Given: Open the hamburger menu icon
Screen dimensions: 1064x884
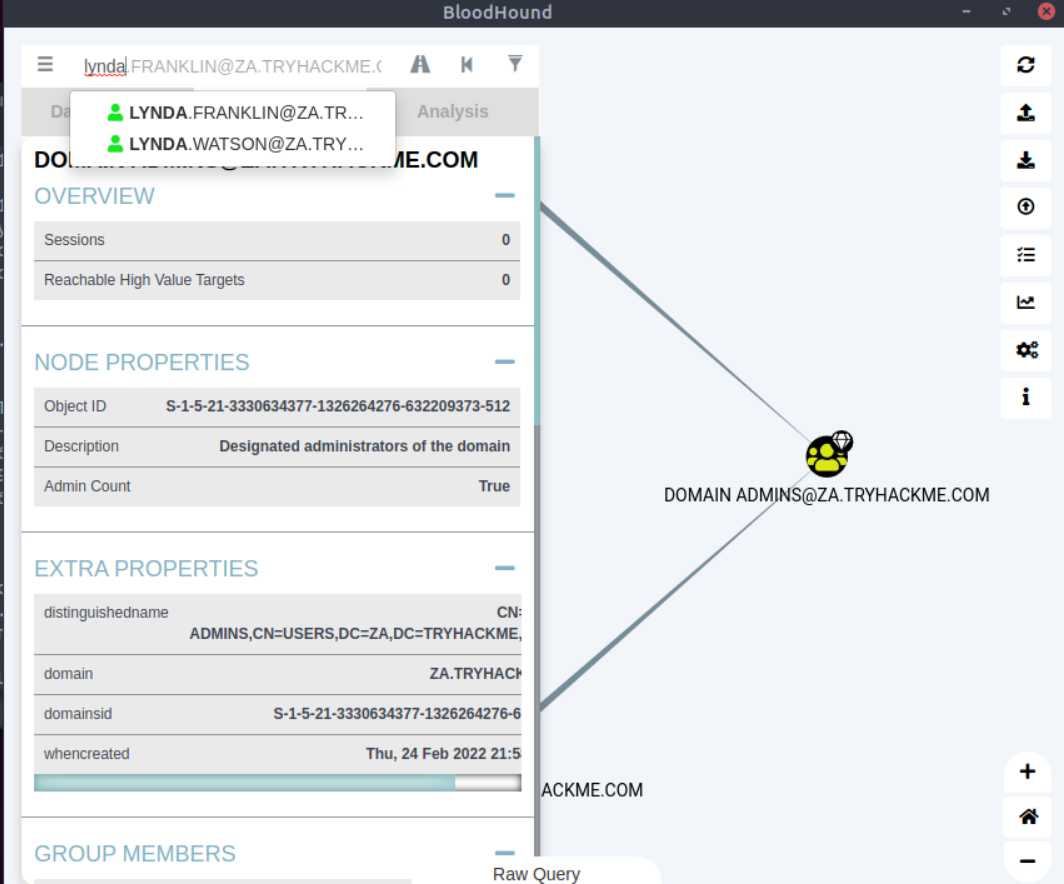Looking at the screenshot, I should [45, 64].
